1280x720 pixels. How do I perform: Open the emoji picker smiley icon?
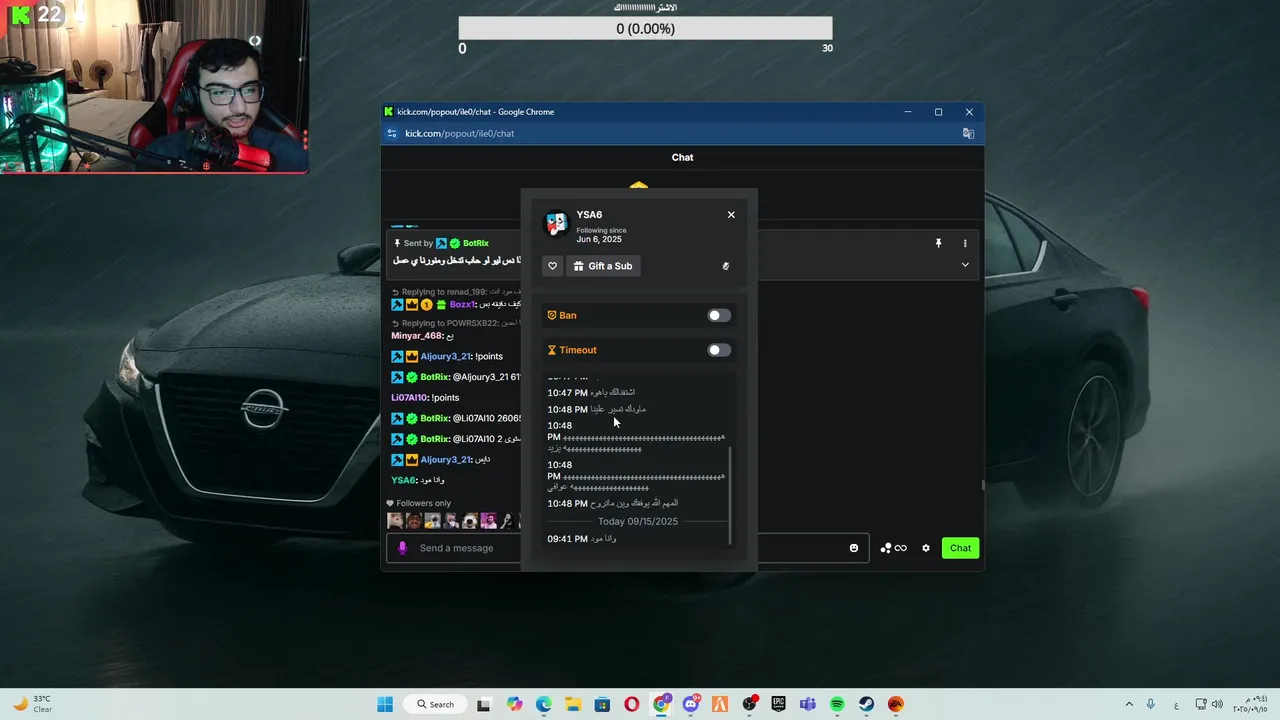pyautogui.click(x=854, y=548)
